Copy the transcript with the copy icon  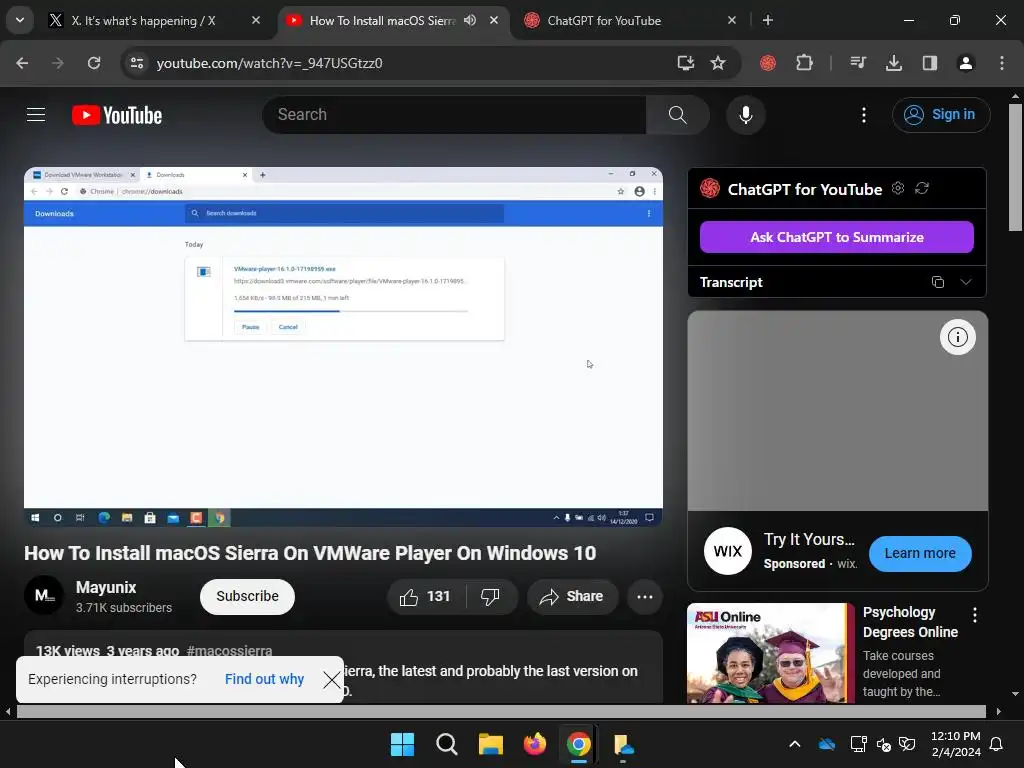coord(938,282)
